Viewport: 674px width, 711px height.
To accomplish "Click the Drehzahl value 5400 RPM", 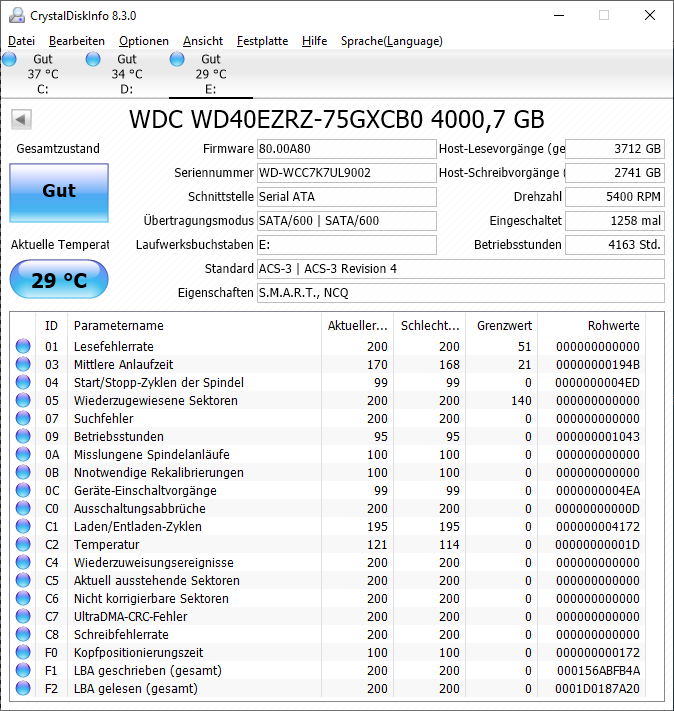I will 615,197.
